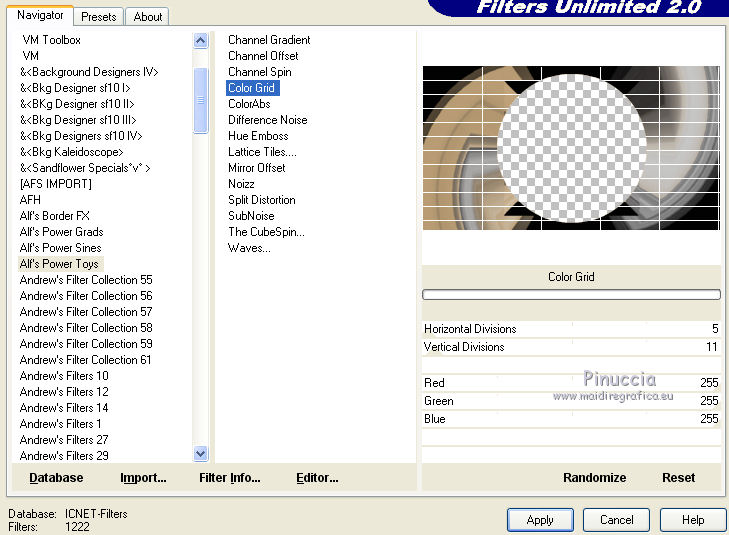The image size is (729, 535).
Task: Select &<Sandflower Specials°v° > category
Action: 85,168
